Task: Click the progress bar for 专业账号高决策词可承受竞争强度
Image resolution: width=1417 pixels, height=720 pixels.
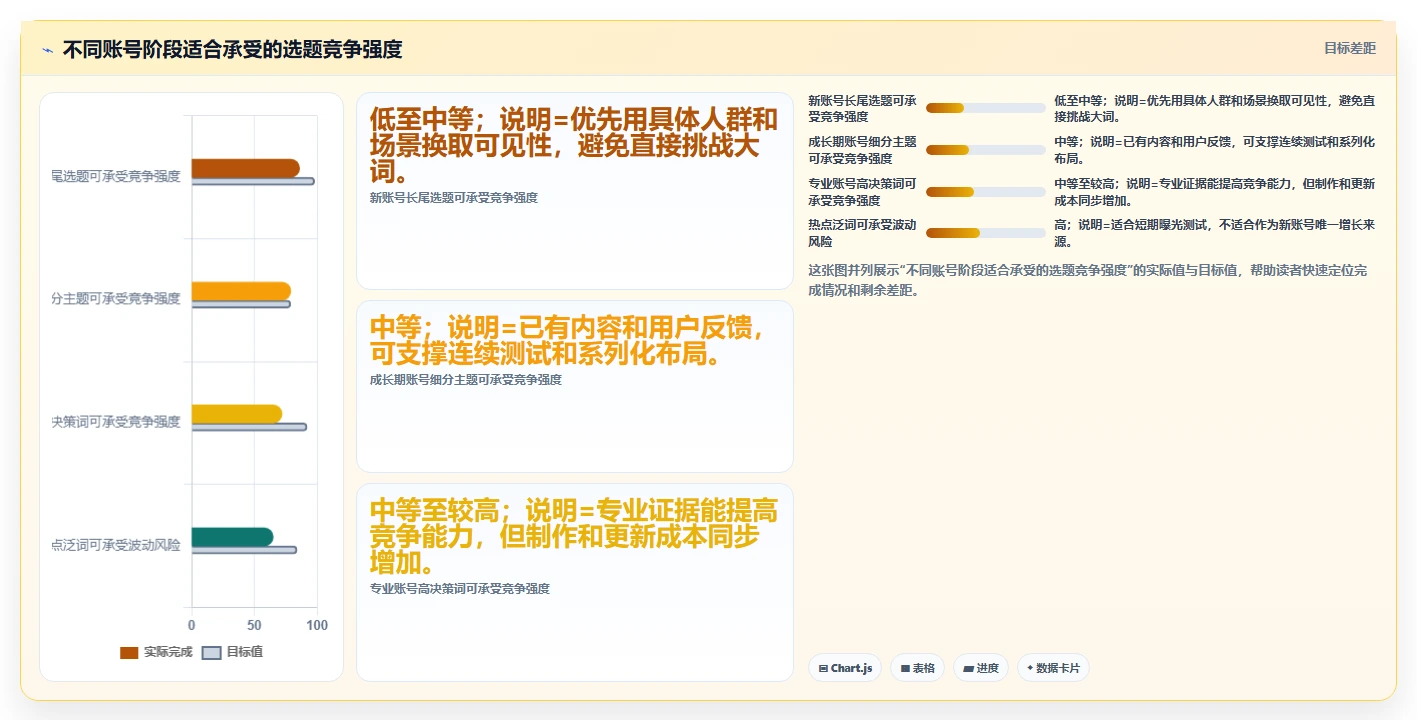Action: pyautogui.click(x=985, y=192)
